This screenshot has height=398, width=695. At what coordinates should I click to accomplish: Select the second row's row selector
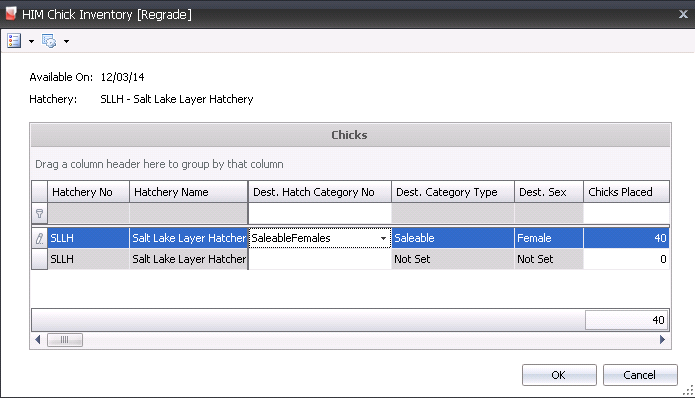pos(39,259)
